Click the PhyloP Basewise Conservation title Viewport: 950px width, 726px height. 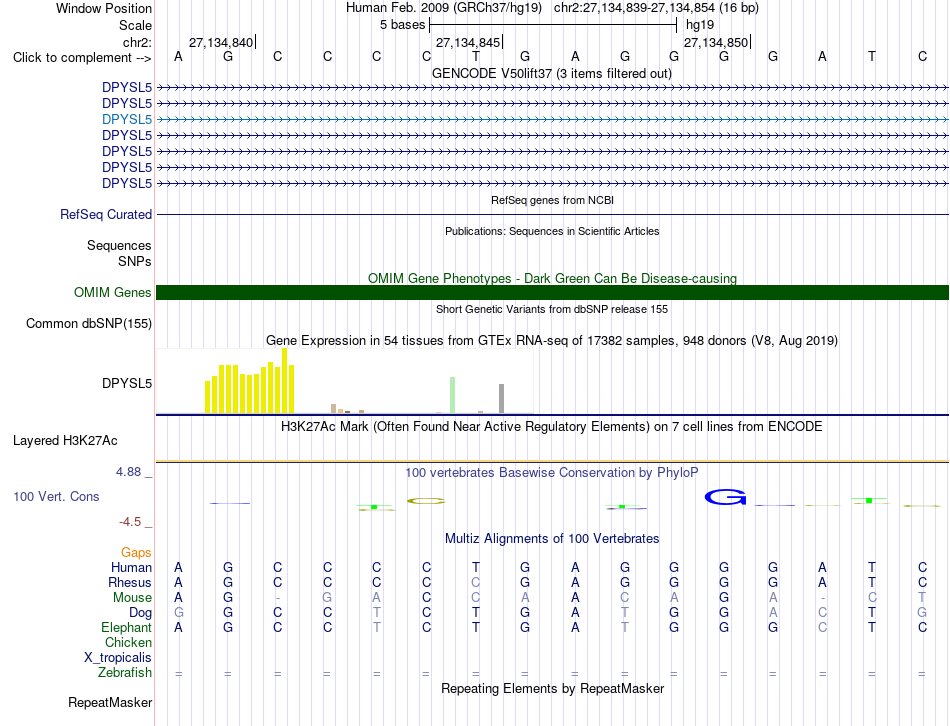click(x=552, y=473)
